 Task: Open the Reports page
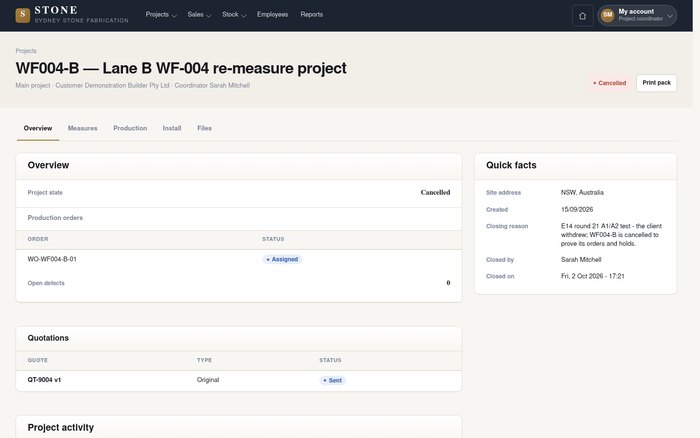pos(312,15)
